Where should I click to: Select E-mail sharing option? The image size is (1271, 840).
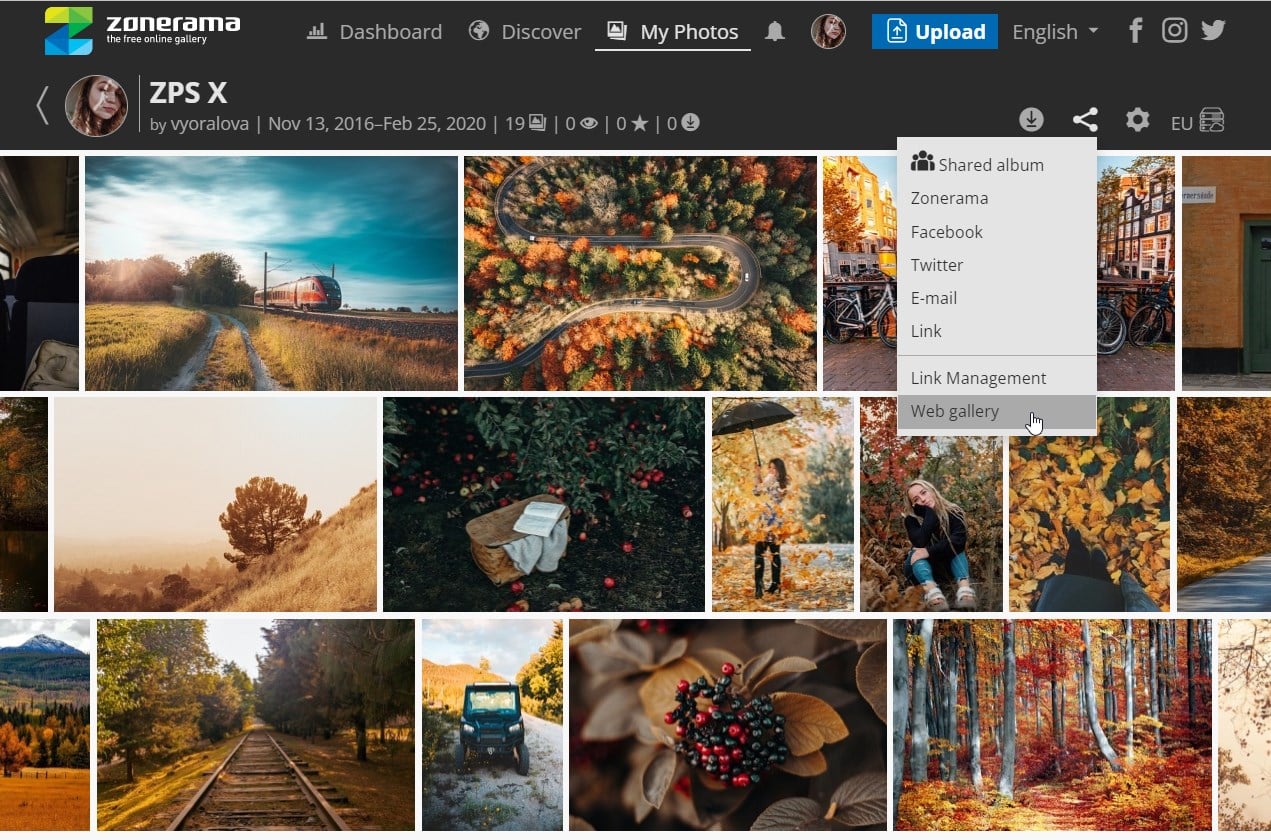[933, 297]
